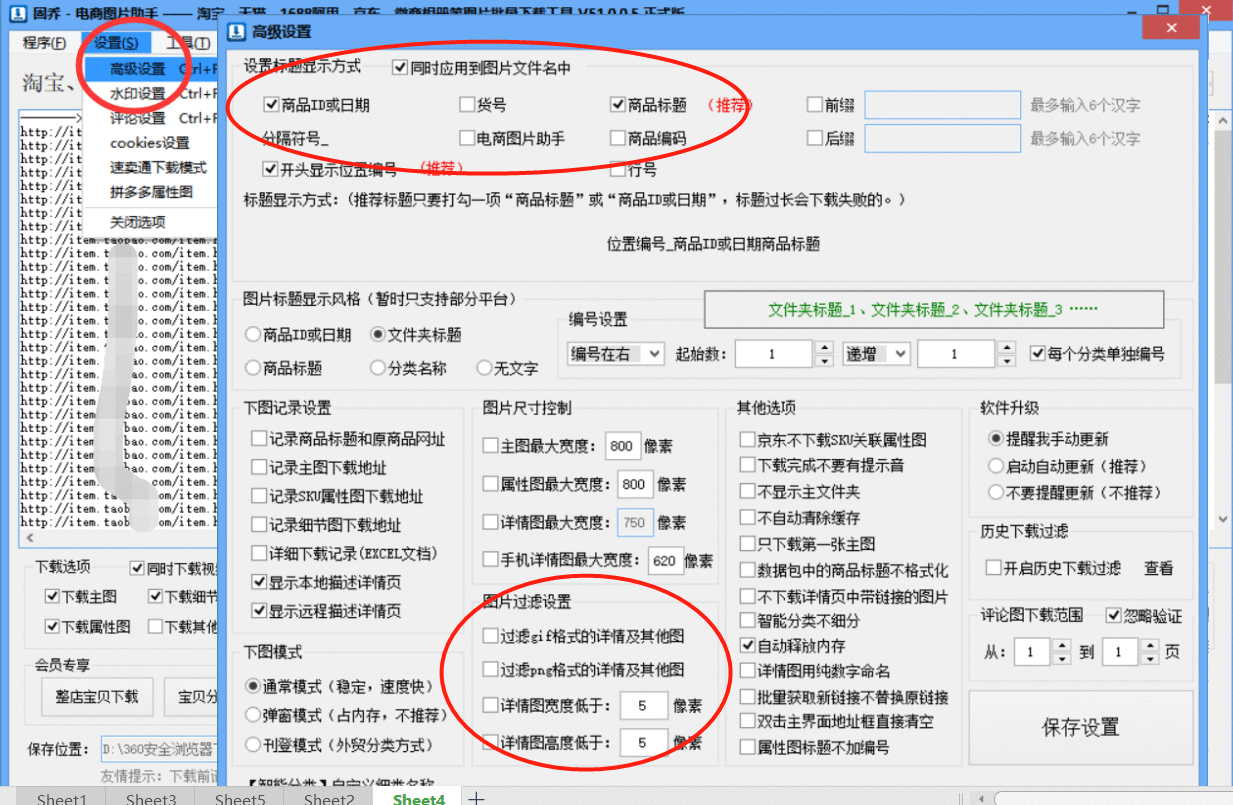
Task: Tick the 商品编码 checkbox
Action: [x=648, y=138]
